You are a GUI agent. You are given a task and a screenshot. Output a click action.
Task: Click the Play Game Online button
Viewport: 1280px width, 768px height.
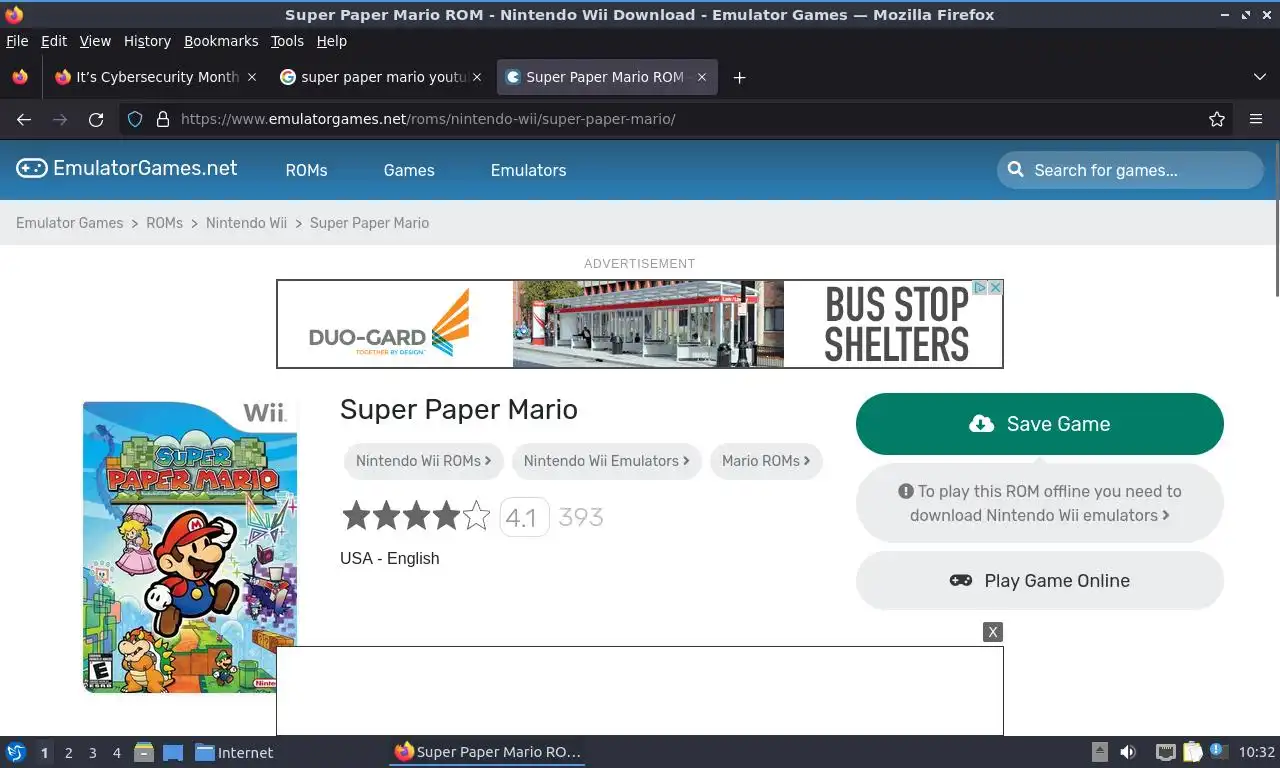tap(1040, 581)
